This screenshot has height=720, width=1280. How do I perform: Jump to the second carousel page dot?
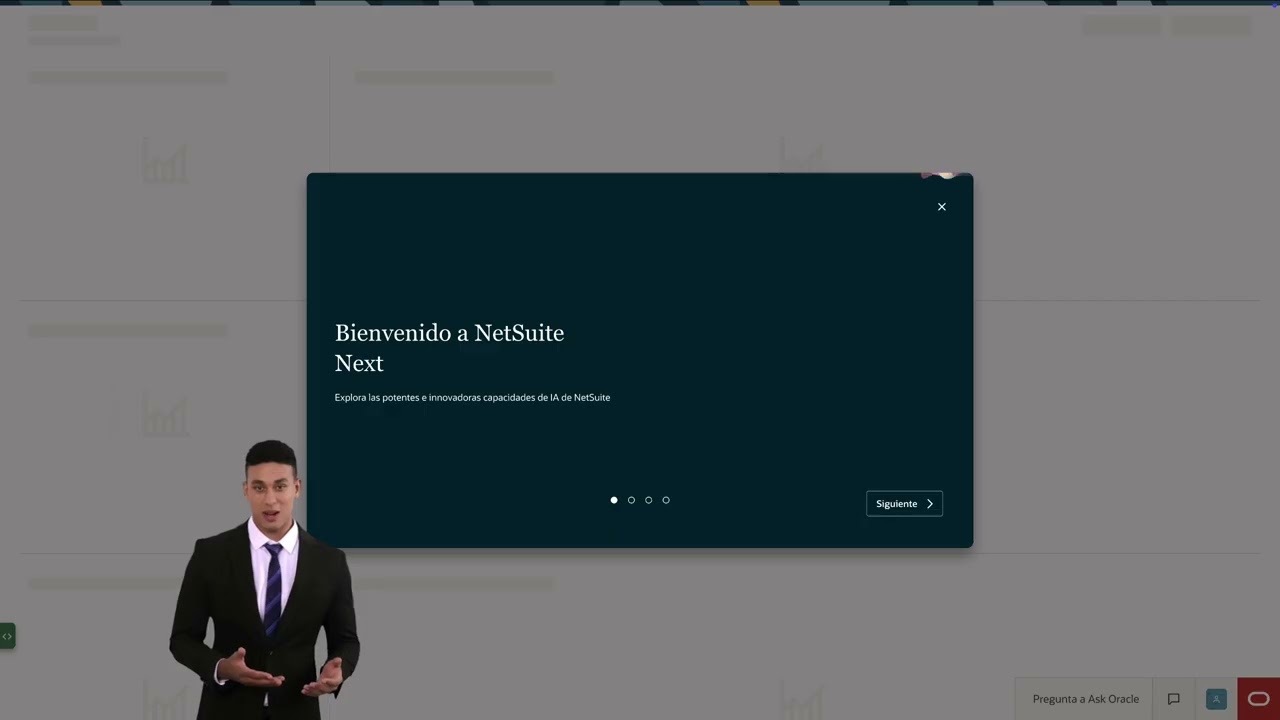tap(631, 500)
